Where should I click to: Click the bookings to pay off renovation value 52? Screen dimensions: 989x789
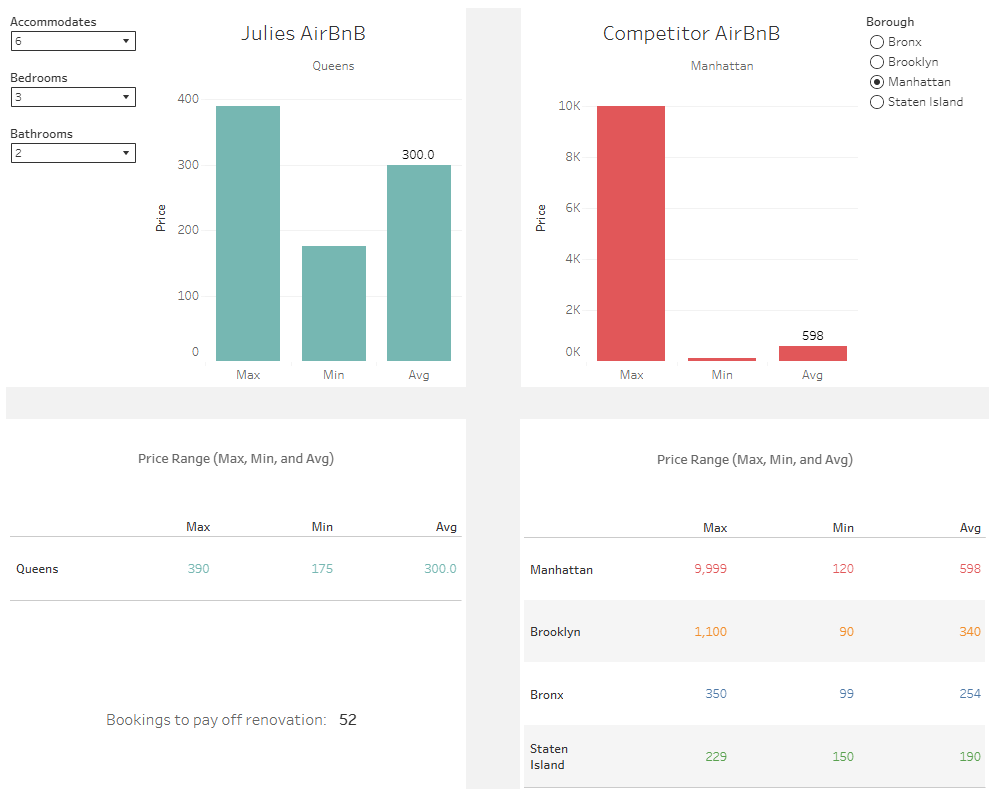pyautogui.click(x=348, y=720)
